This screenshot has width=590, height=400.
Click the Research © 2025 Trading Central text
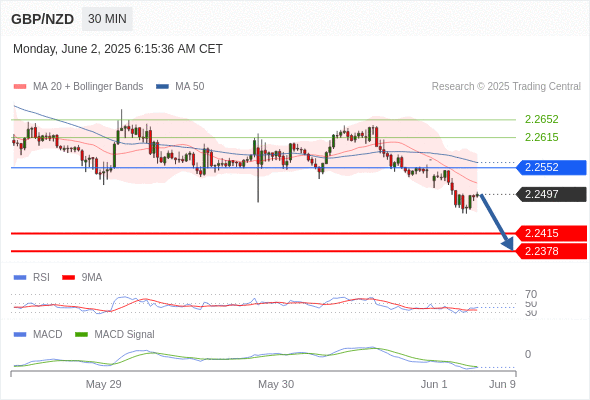point(506,87)
